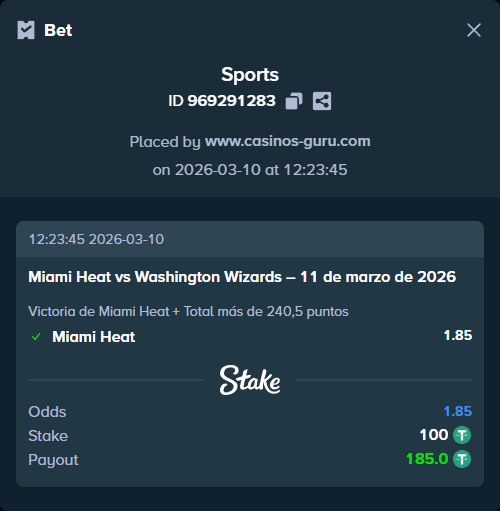
Task: Click the 100 stake amount
Action: point(434,435)
